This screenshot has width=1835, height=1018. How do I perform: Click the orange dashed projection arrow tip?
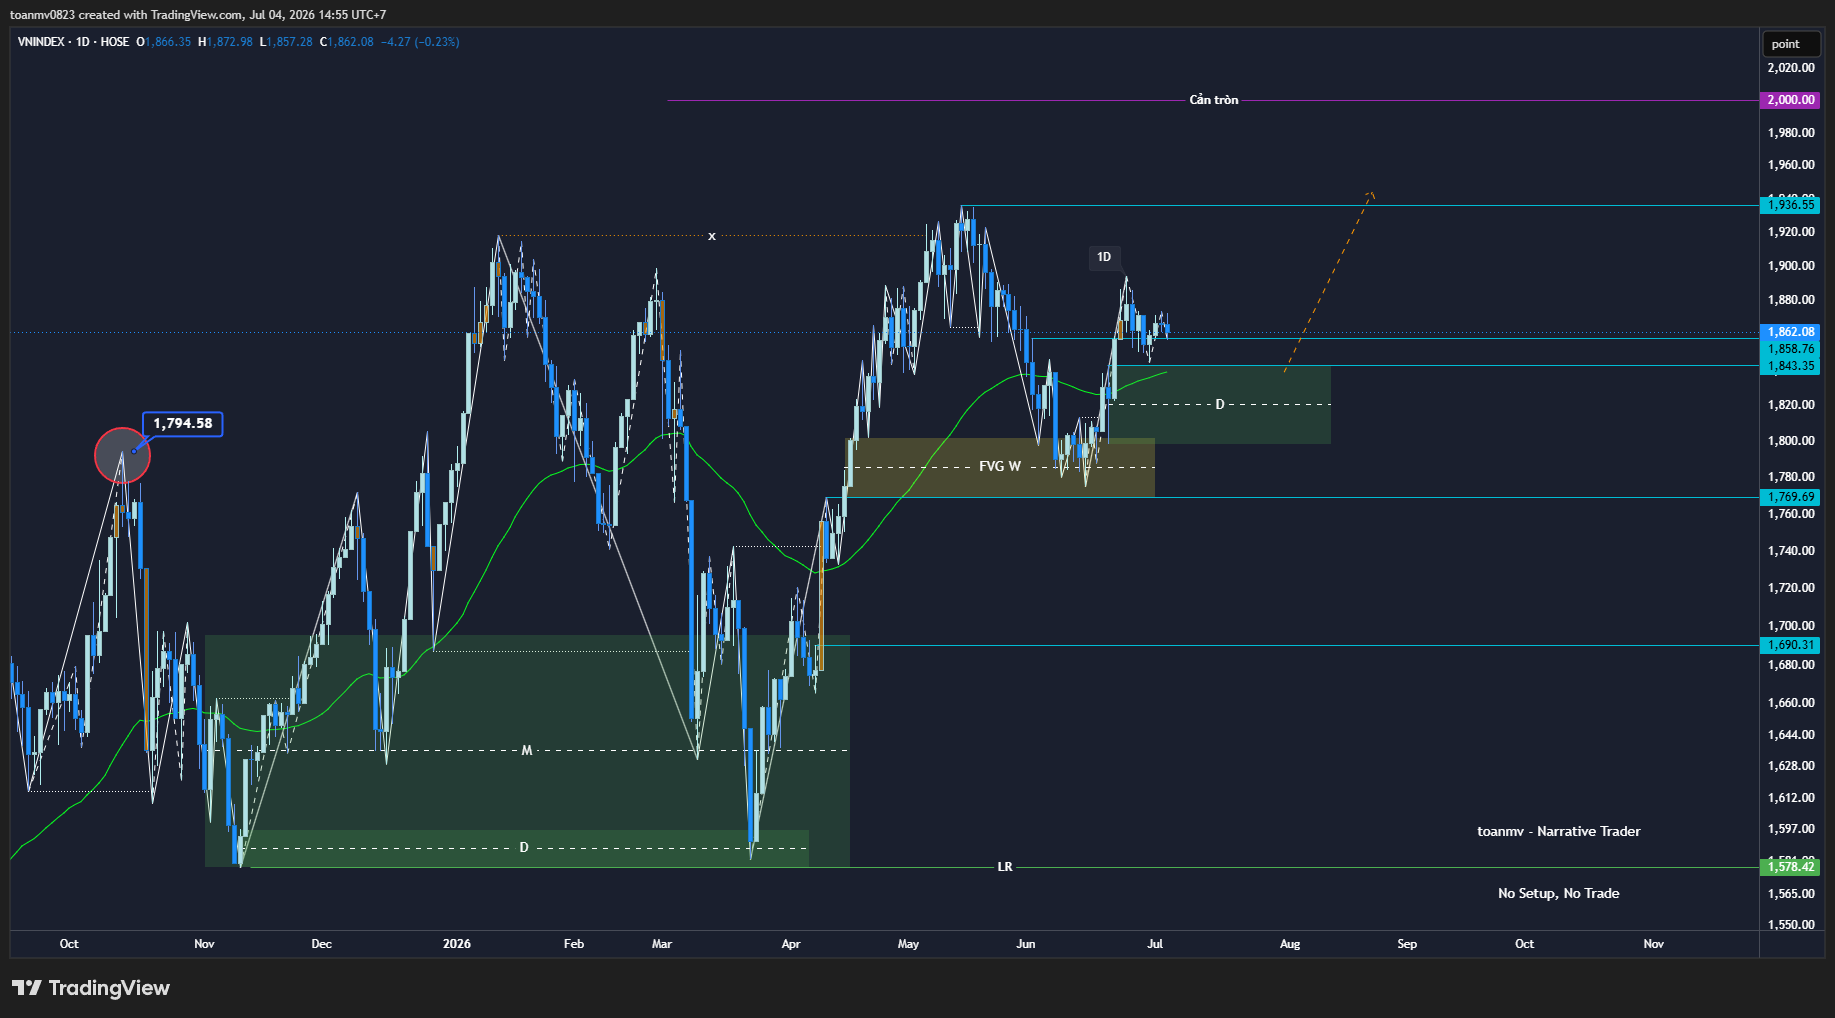click(1371, 193)
